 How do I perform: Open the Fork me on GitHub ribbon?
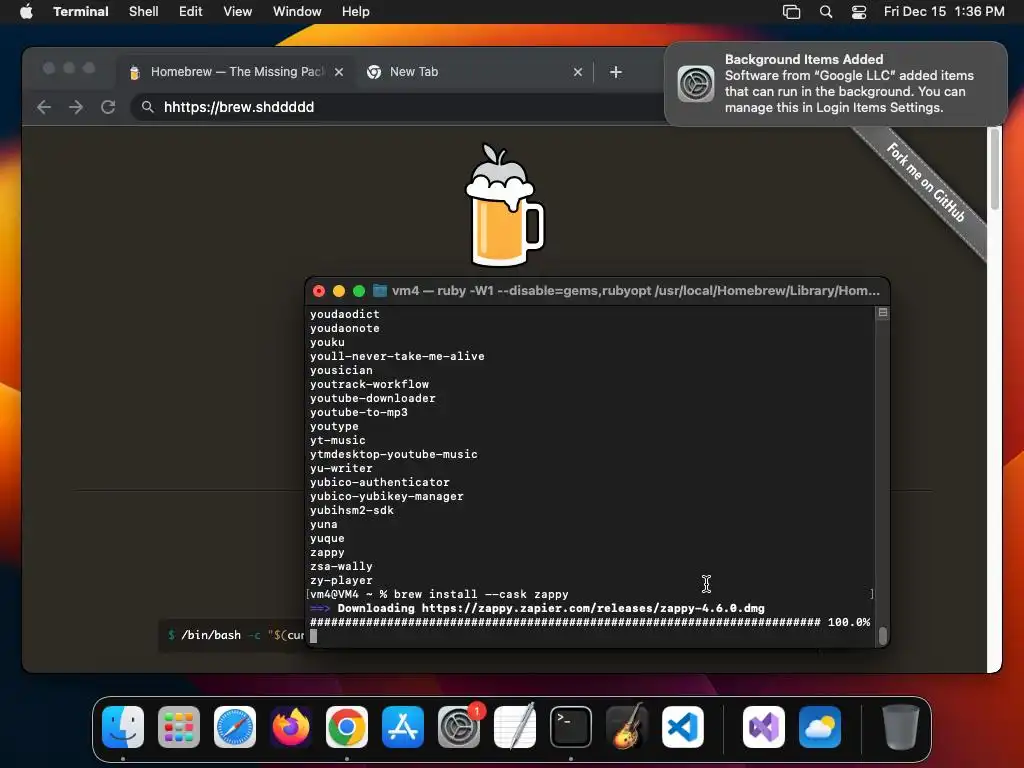point(925,182)
